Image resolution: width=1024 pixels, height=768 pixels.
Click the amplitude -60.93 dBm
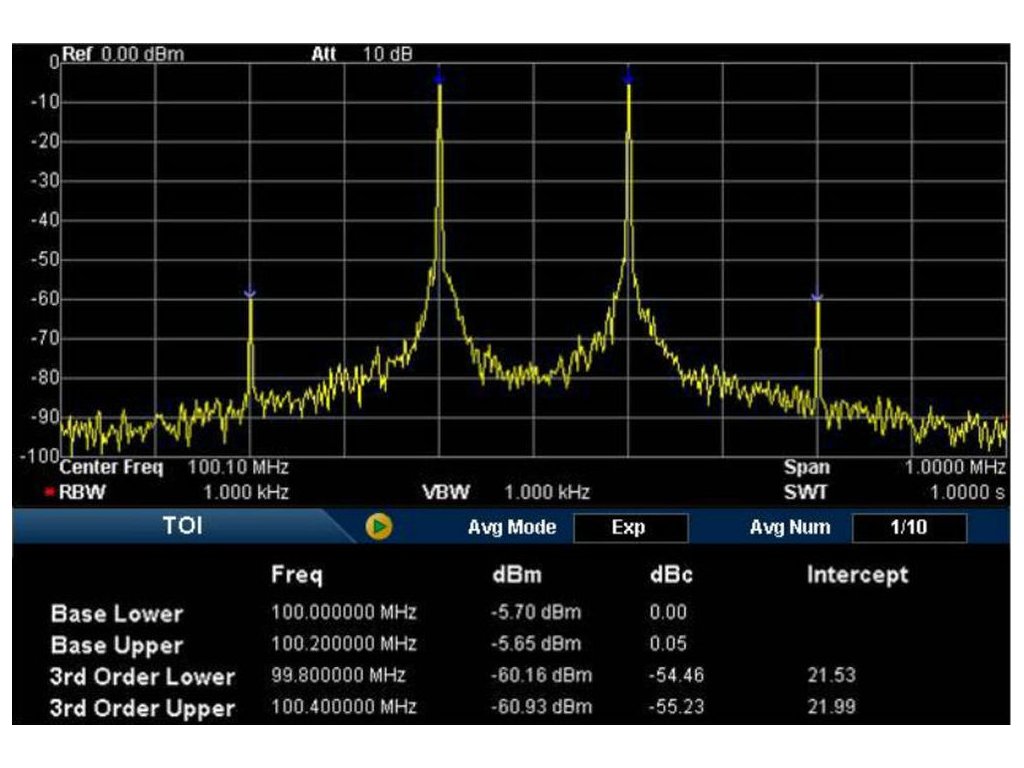(541, 707)
